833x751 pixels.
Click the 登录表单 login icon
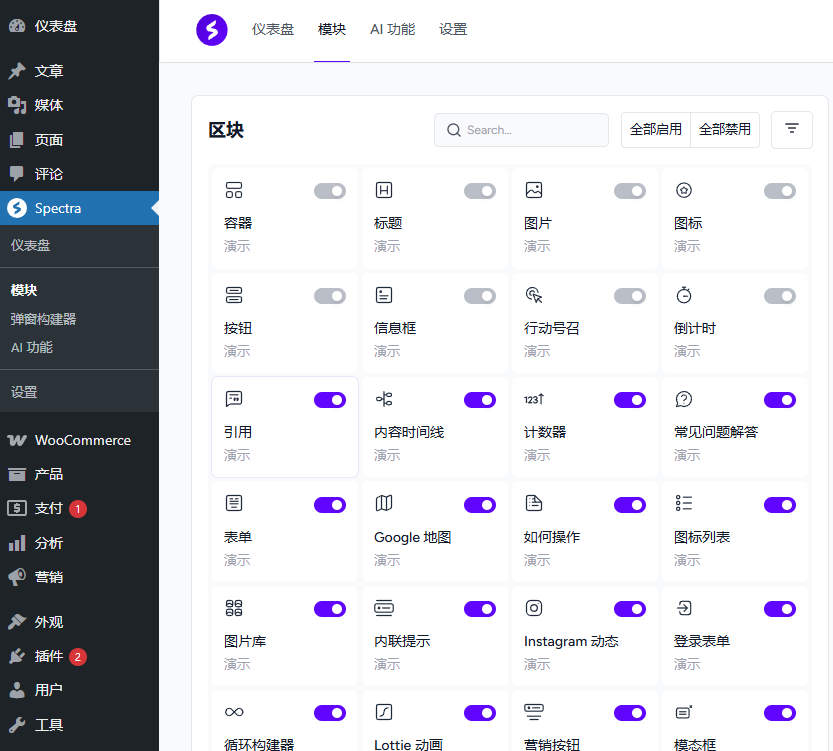tap(684, 608)
